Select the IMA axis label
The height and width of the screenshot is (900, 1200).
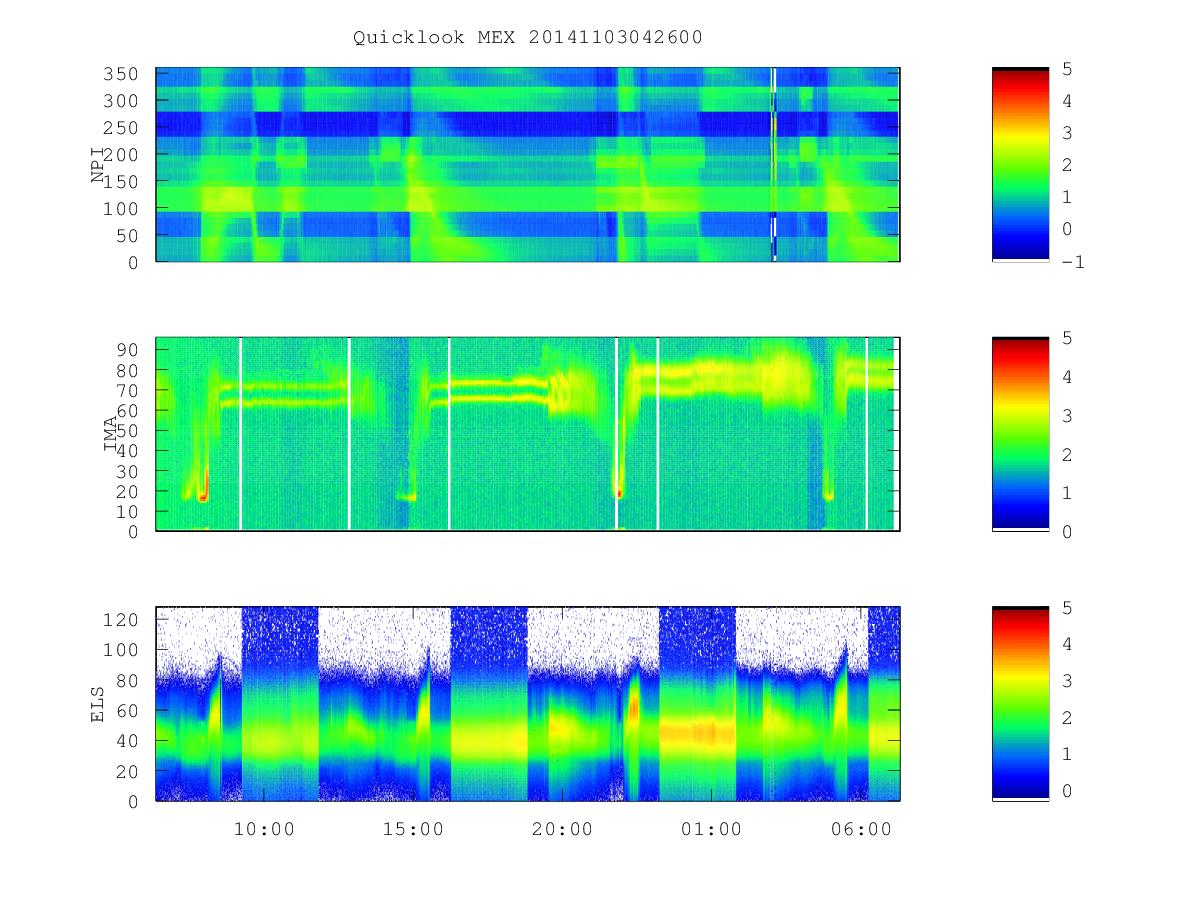pos(110,434)
